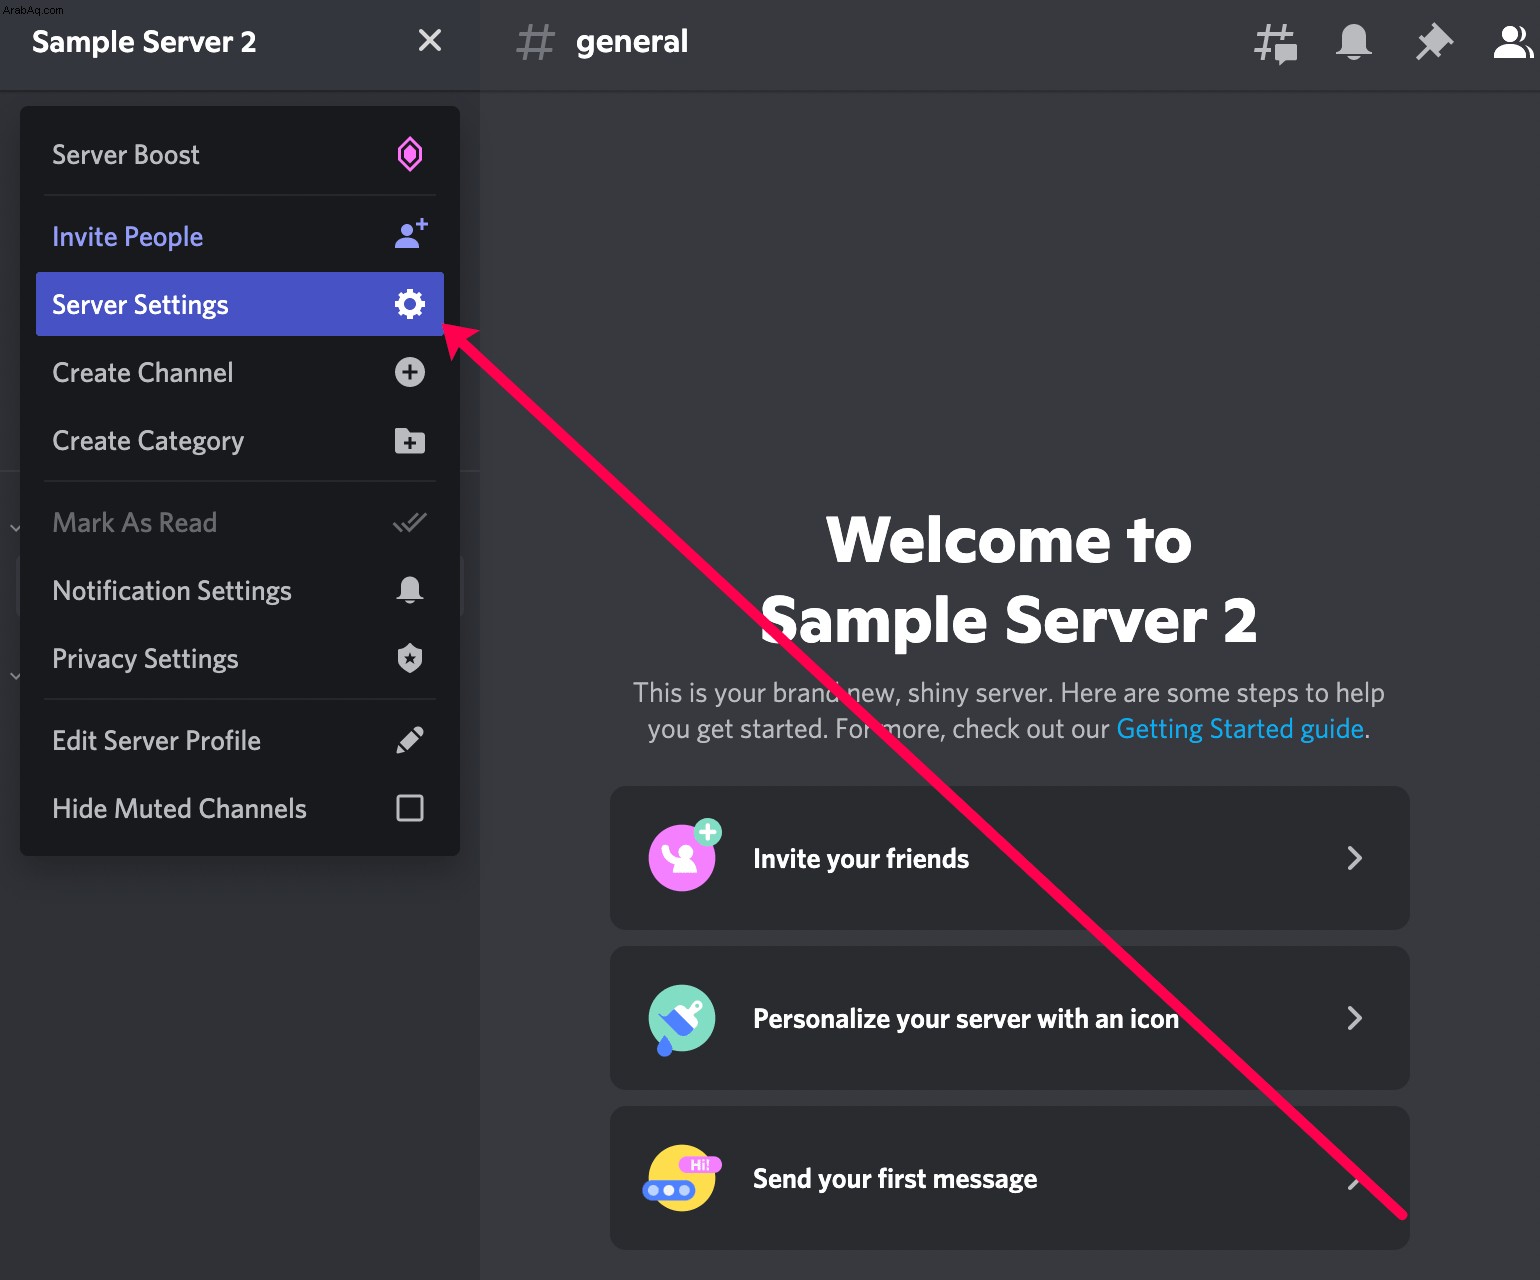Open pinned messages pin icon

1434,42
